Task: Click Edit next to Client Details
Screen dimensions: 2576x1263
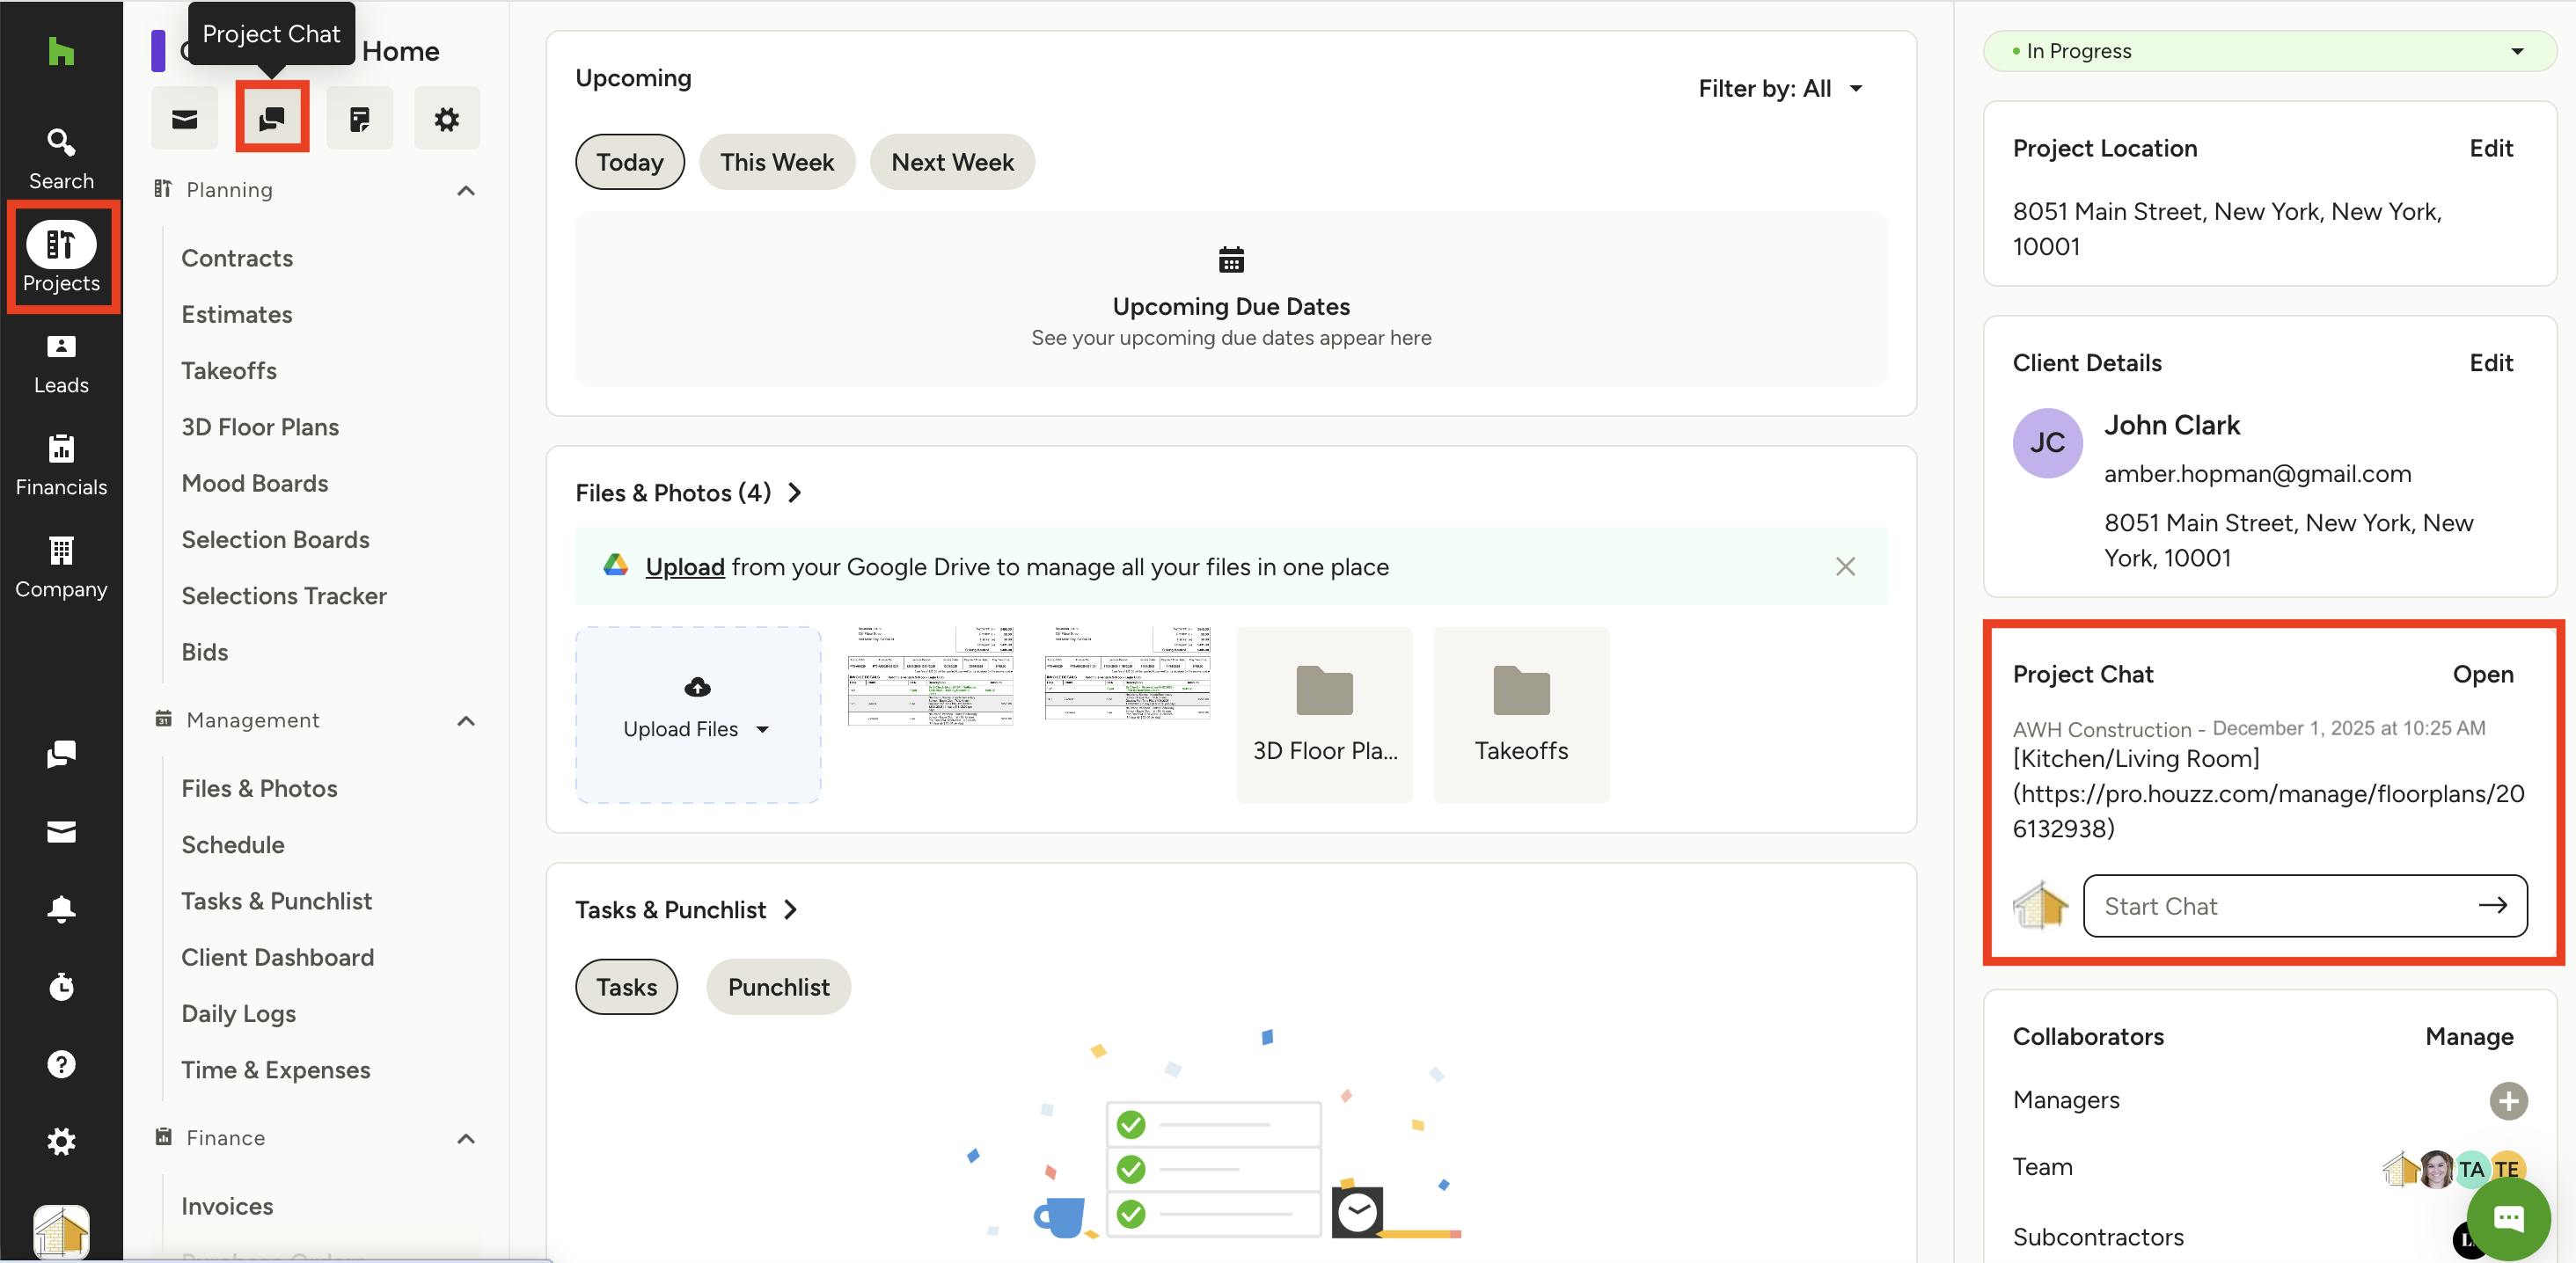Action: [x=2490, y=363]
